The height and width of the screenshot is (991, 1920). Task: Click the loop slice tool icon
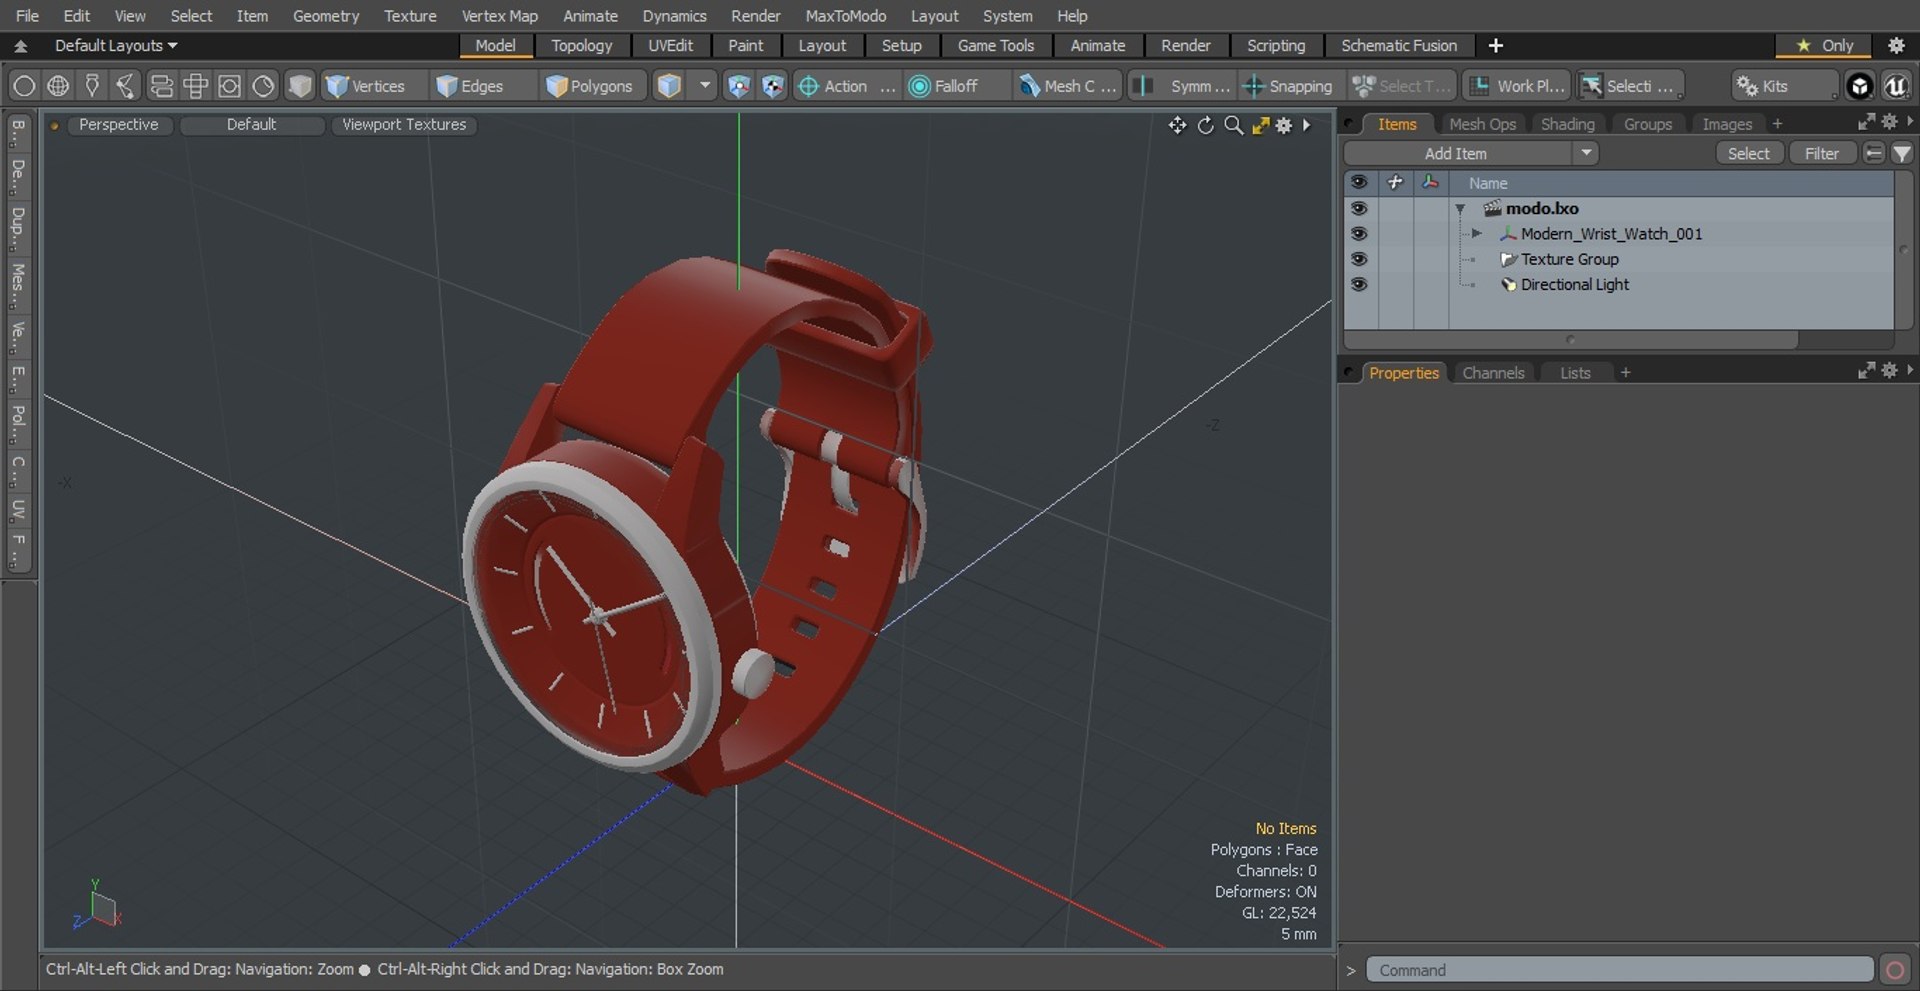pyautogui.click(x=161, y=86)
